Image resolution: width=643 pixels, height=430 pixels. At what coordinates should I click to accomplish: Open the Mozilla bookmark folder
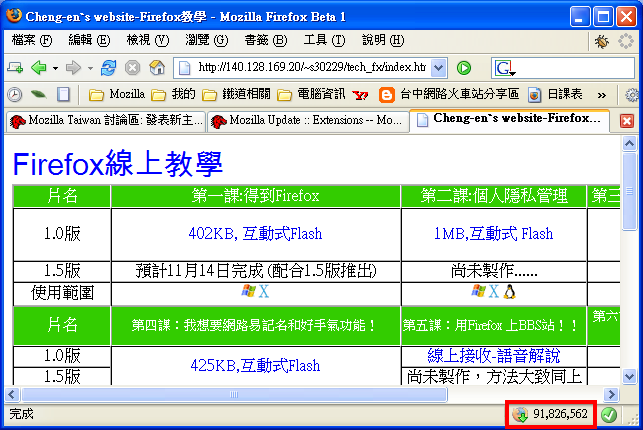click(x=117, y=95)
